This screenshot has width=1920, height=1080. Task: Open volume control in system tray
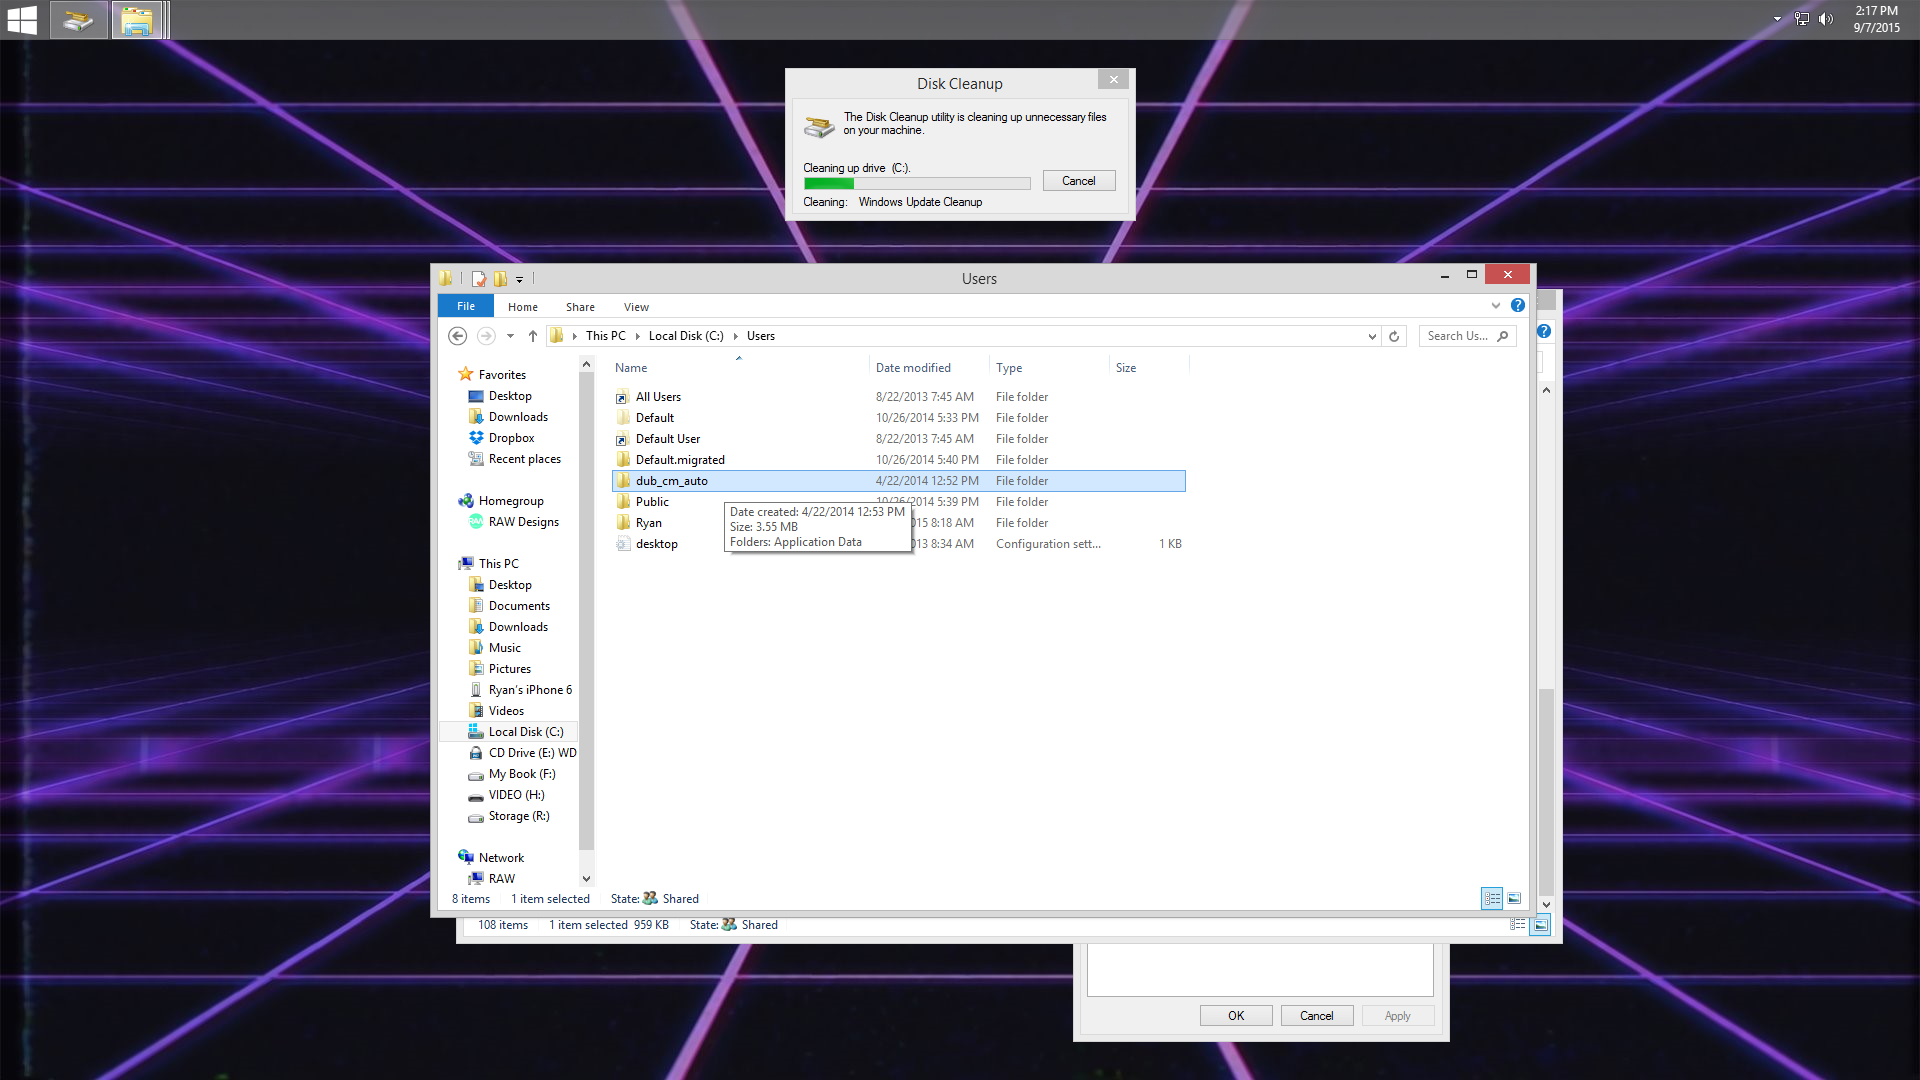[x=1826, y=19]
